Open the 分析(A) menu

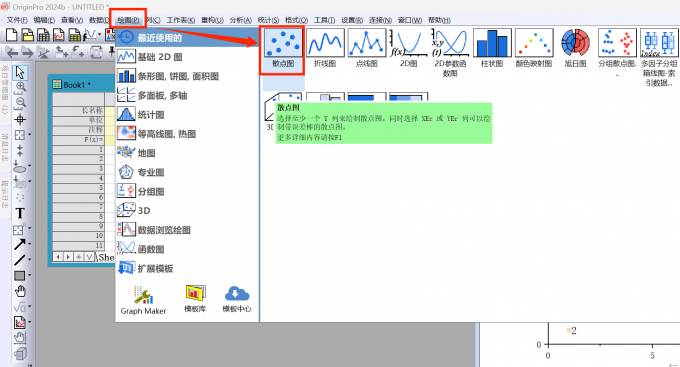241,20
